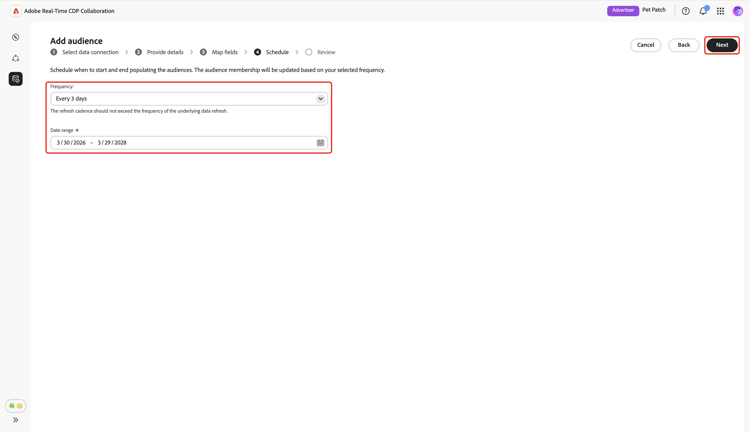Viewport: 750px width, 432px height.
Task: Open the Collaborate nodes sidebar icon
Action: (16, 58)
